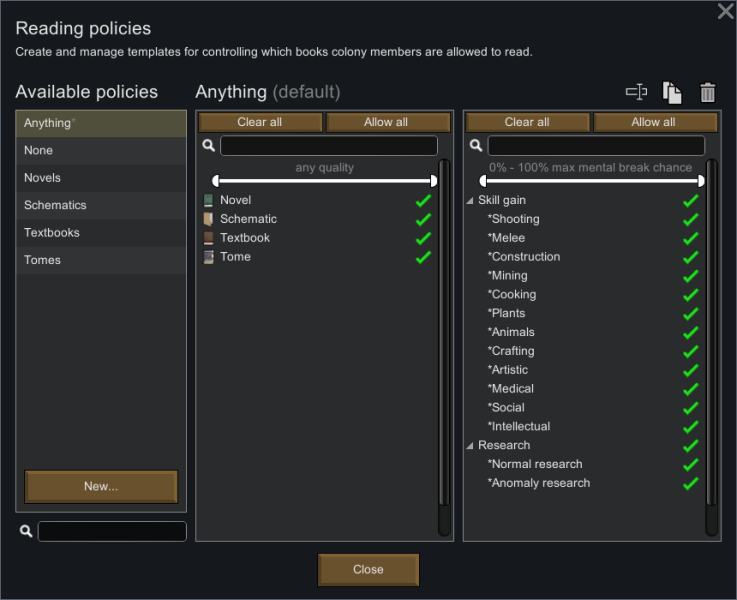This screenshot has height=600, width=737.
Task: Disable the Novel checkmark
Action: tap(423, 200)
